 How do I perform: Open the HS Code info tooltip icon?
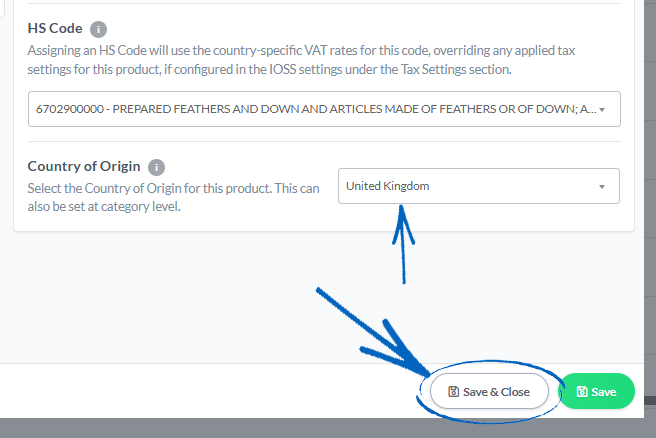click(x=98, y=29)
